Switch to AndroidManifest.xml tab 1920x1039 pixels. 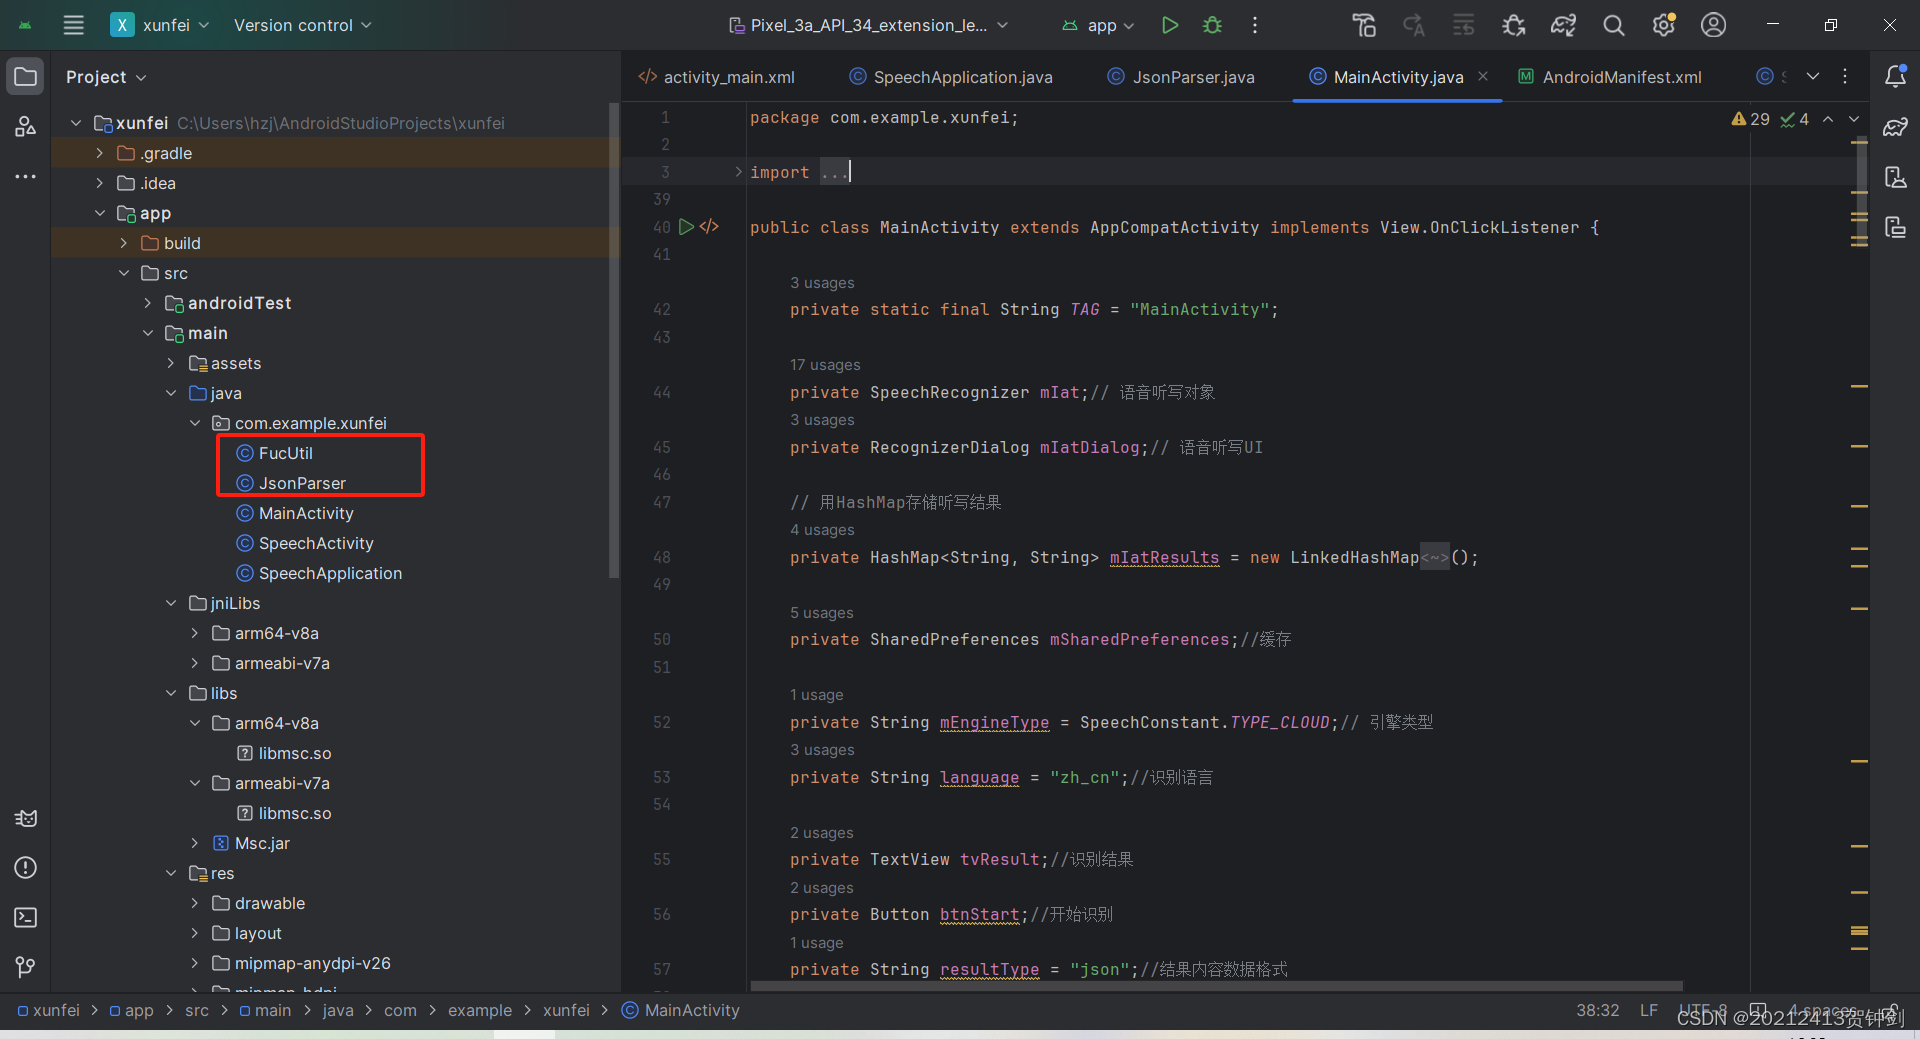click(1610, 77)
